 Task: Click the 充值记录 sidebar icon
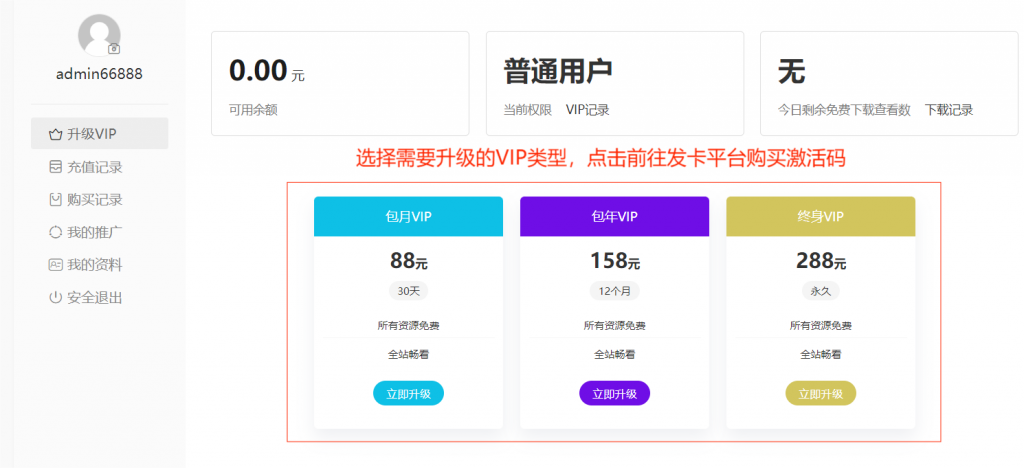point(56,167)
